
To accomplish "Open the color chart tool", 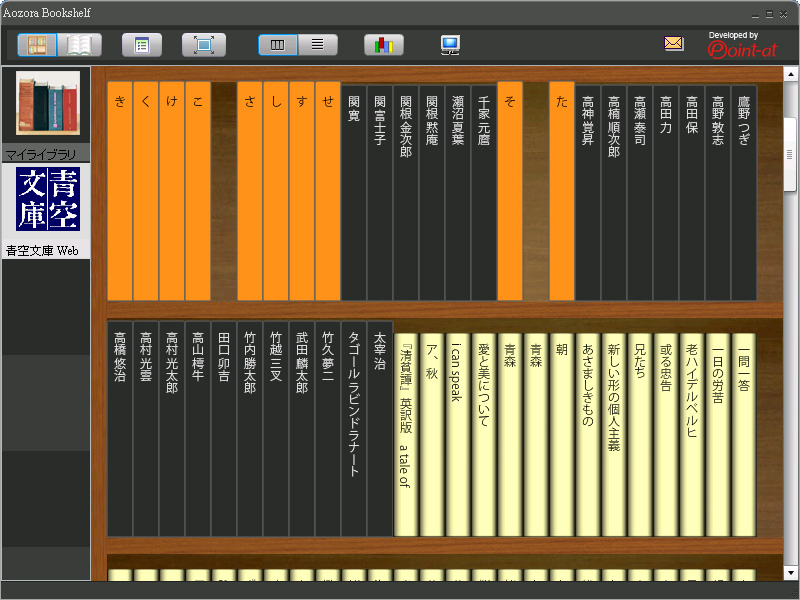I will click(383, 44).
